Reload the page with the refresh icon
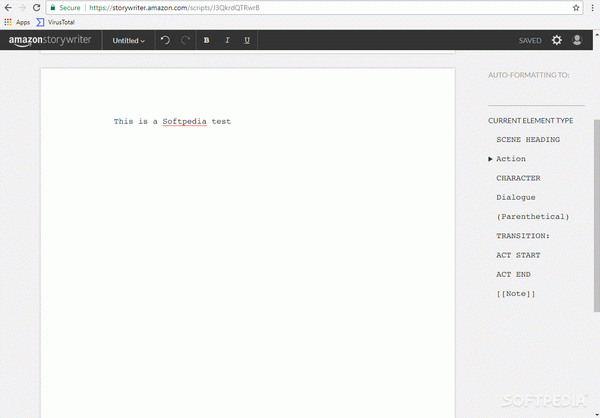This screenshot has width=600, height=418. coord(36,8)
